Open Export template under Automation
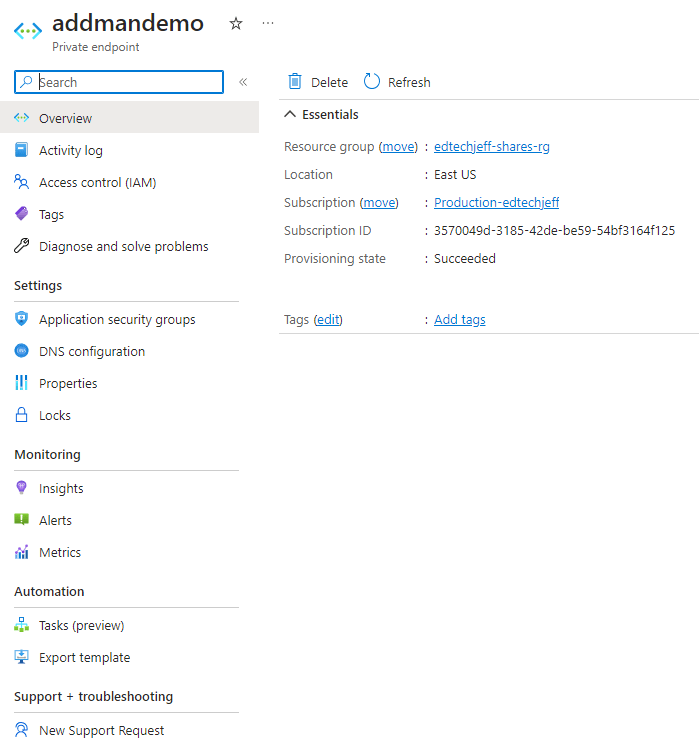 pyautogui.click(x=84, y=657)
